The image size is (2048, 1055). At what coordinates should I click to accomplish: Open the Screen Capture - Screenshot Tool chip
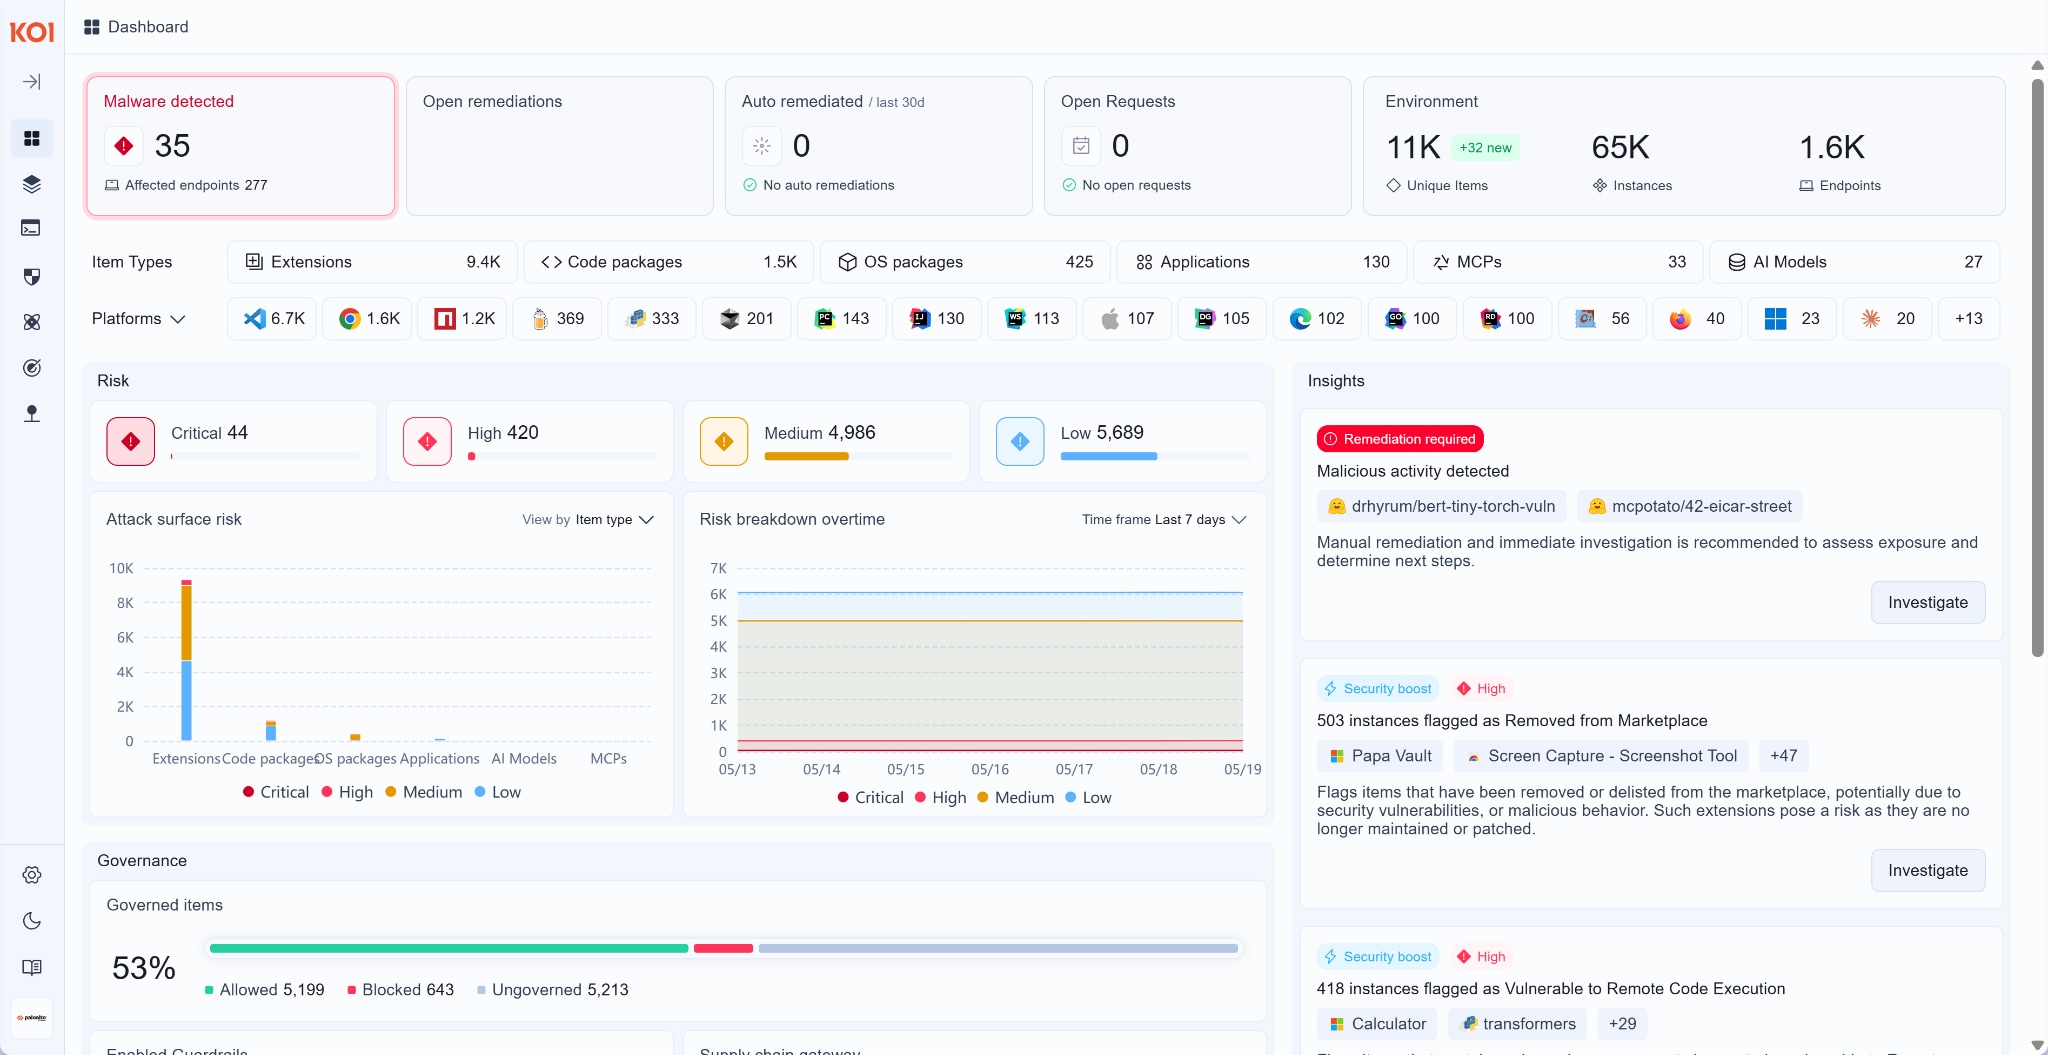[1602, 756]
